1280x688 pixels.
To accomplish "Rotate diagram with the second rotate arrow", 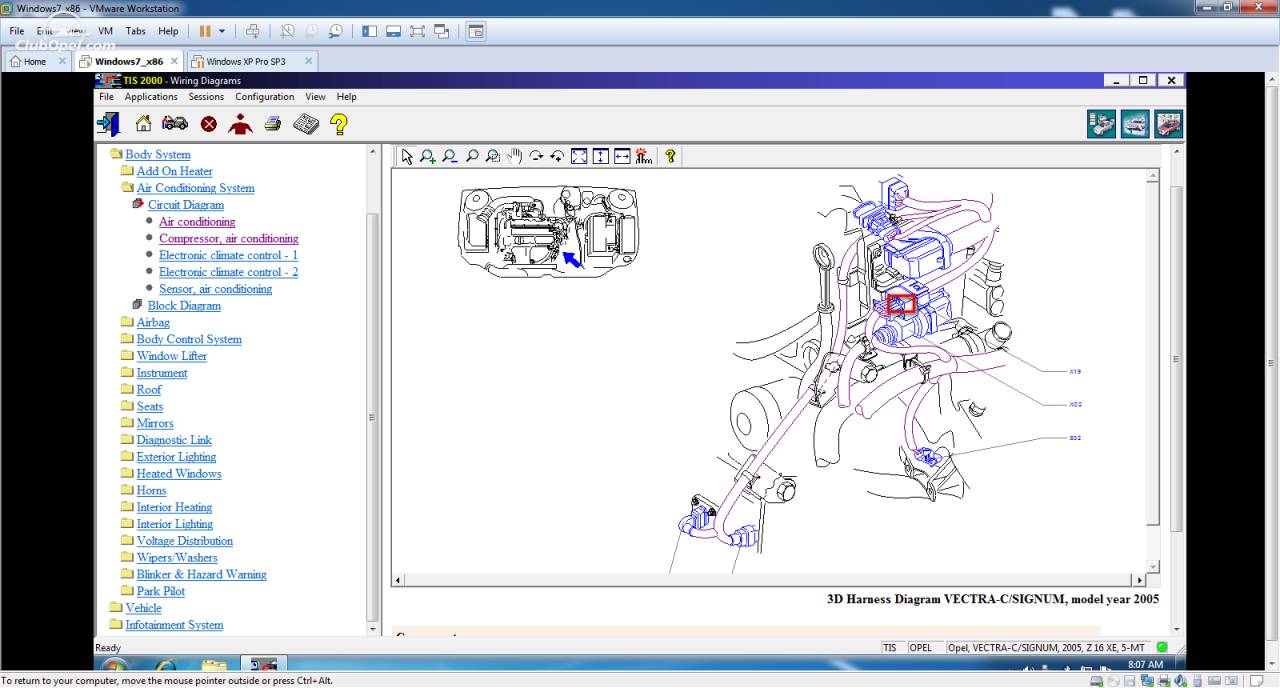I will [557, 156].
